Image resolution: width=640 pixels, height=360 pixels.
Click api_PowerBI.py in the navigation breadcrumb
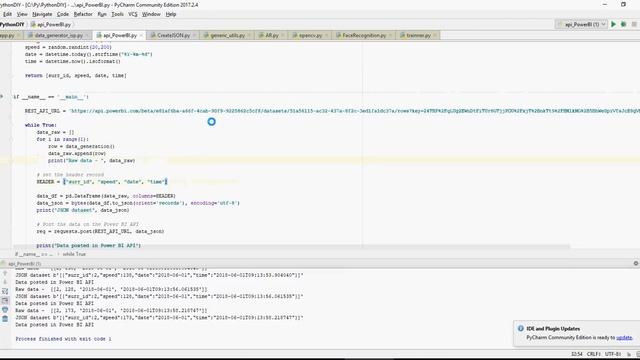51,24
